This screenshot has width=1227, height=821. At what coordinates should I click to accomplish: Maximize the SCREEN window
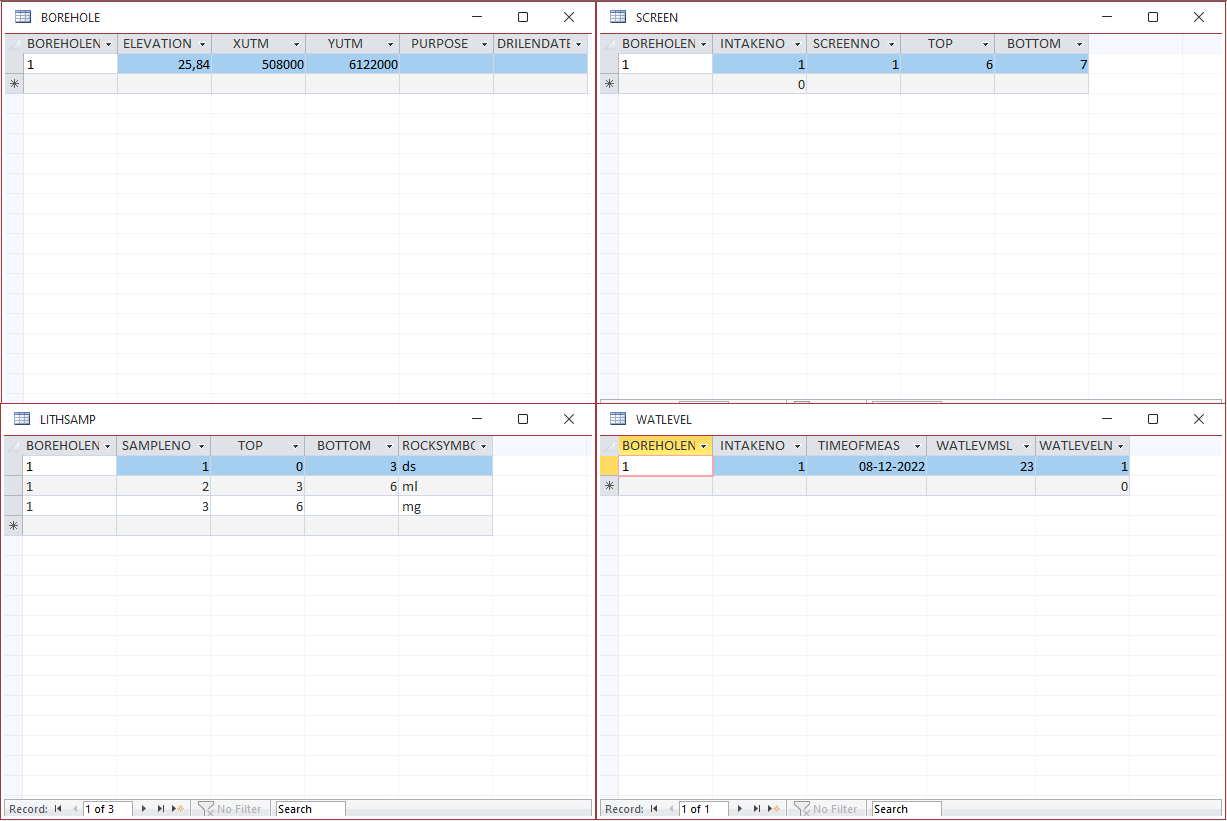click(x=1153, y=17)
